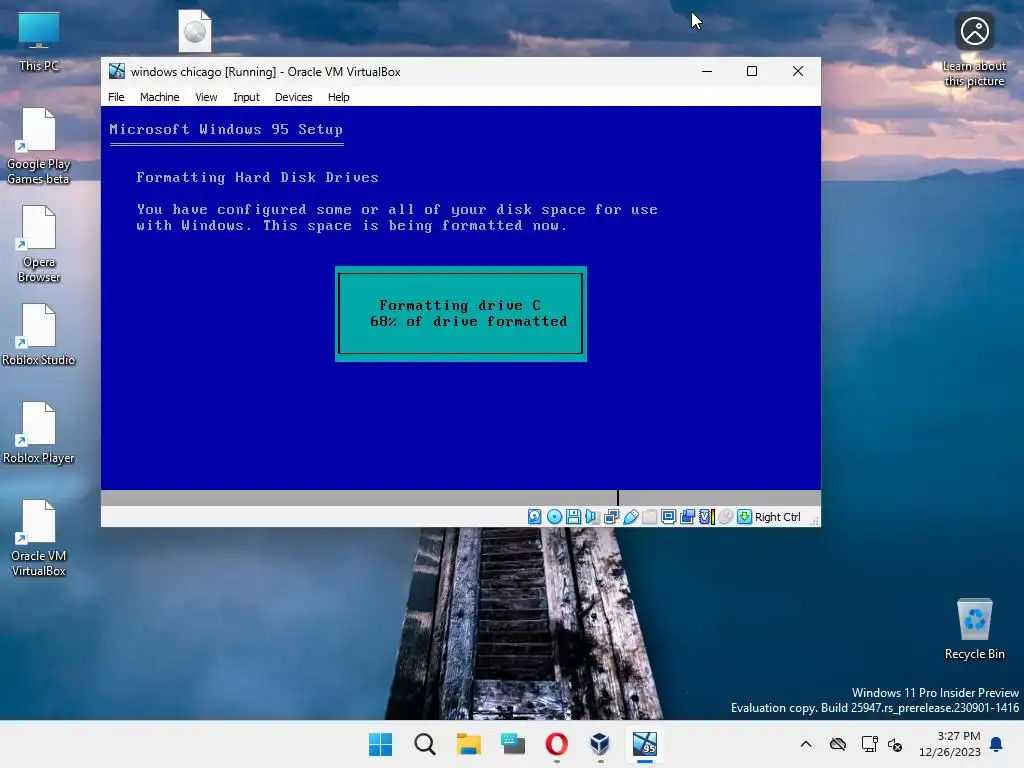
Task: Click the green arrow keyboard capture icon
Action: [x=744, y=517]
